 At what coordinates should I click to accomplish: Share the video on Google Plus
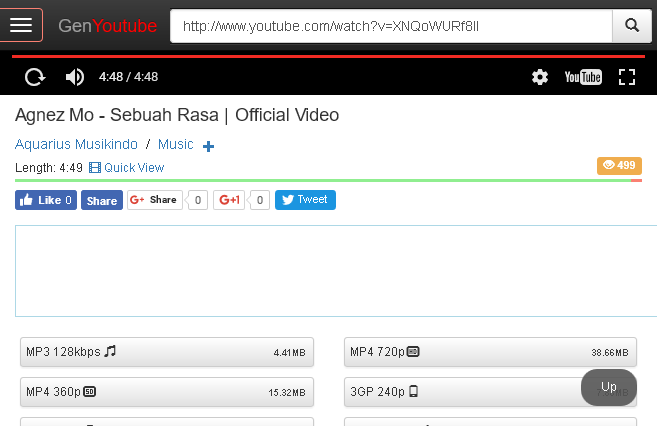click(x=155, y=200)
